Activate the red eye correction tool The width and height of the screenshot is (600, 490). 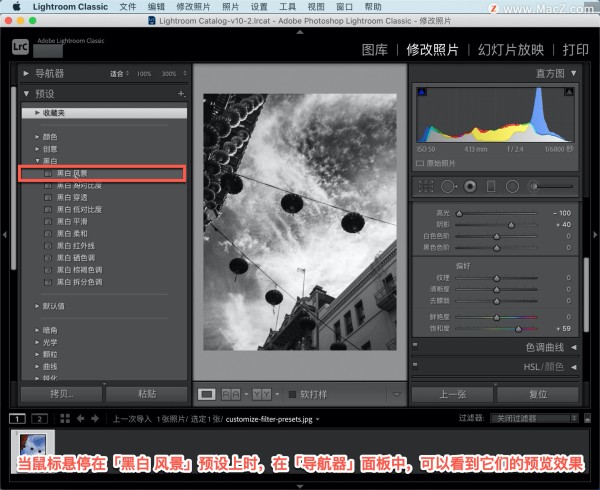pyautogui.click(x=468, y=186)
